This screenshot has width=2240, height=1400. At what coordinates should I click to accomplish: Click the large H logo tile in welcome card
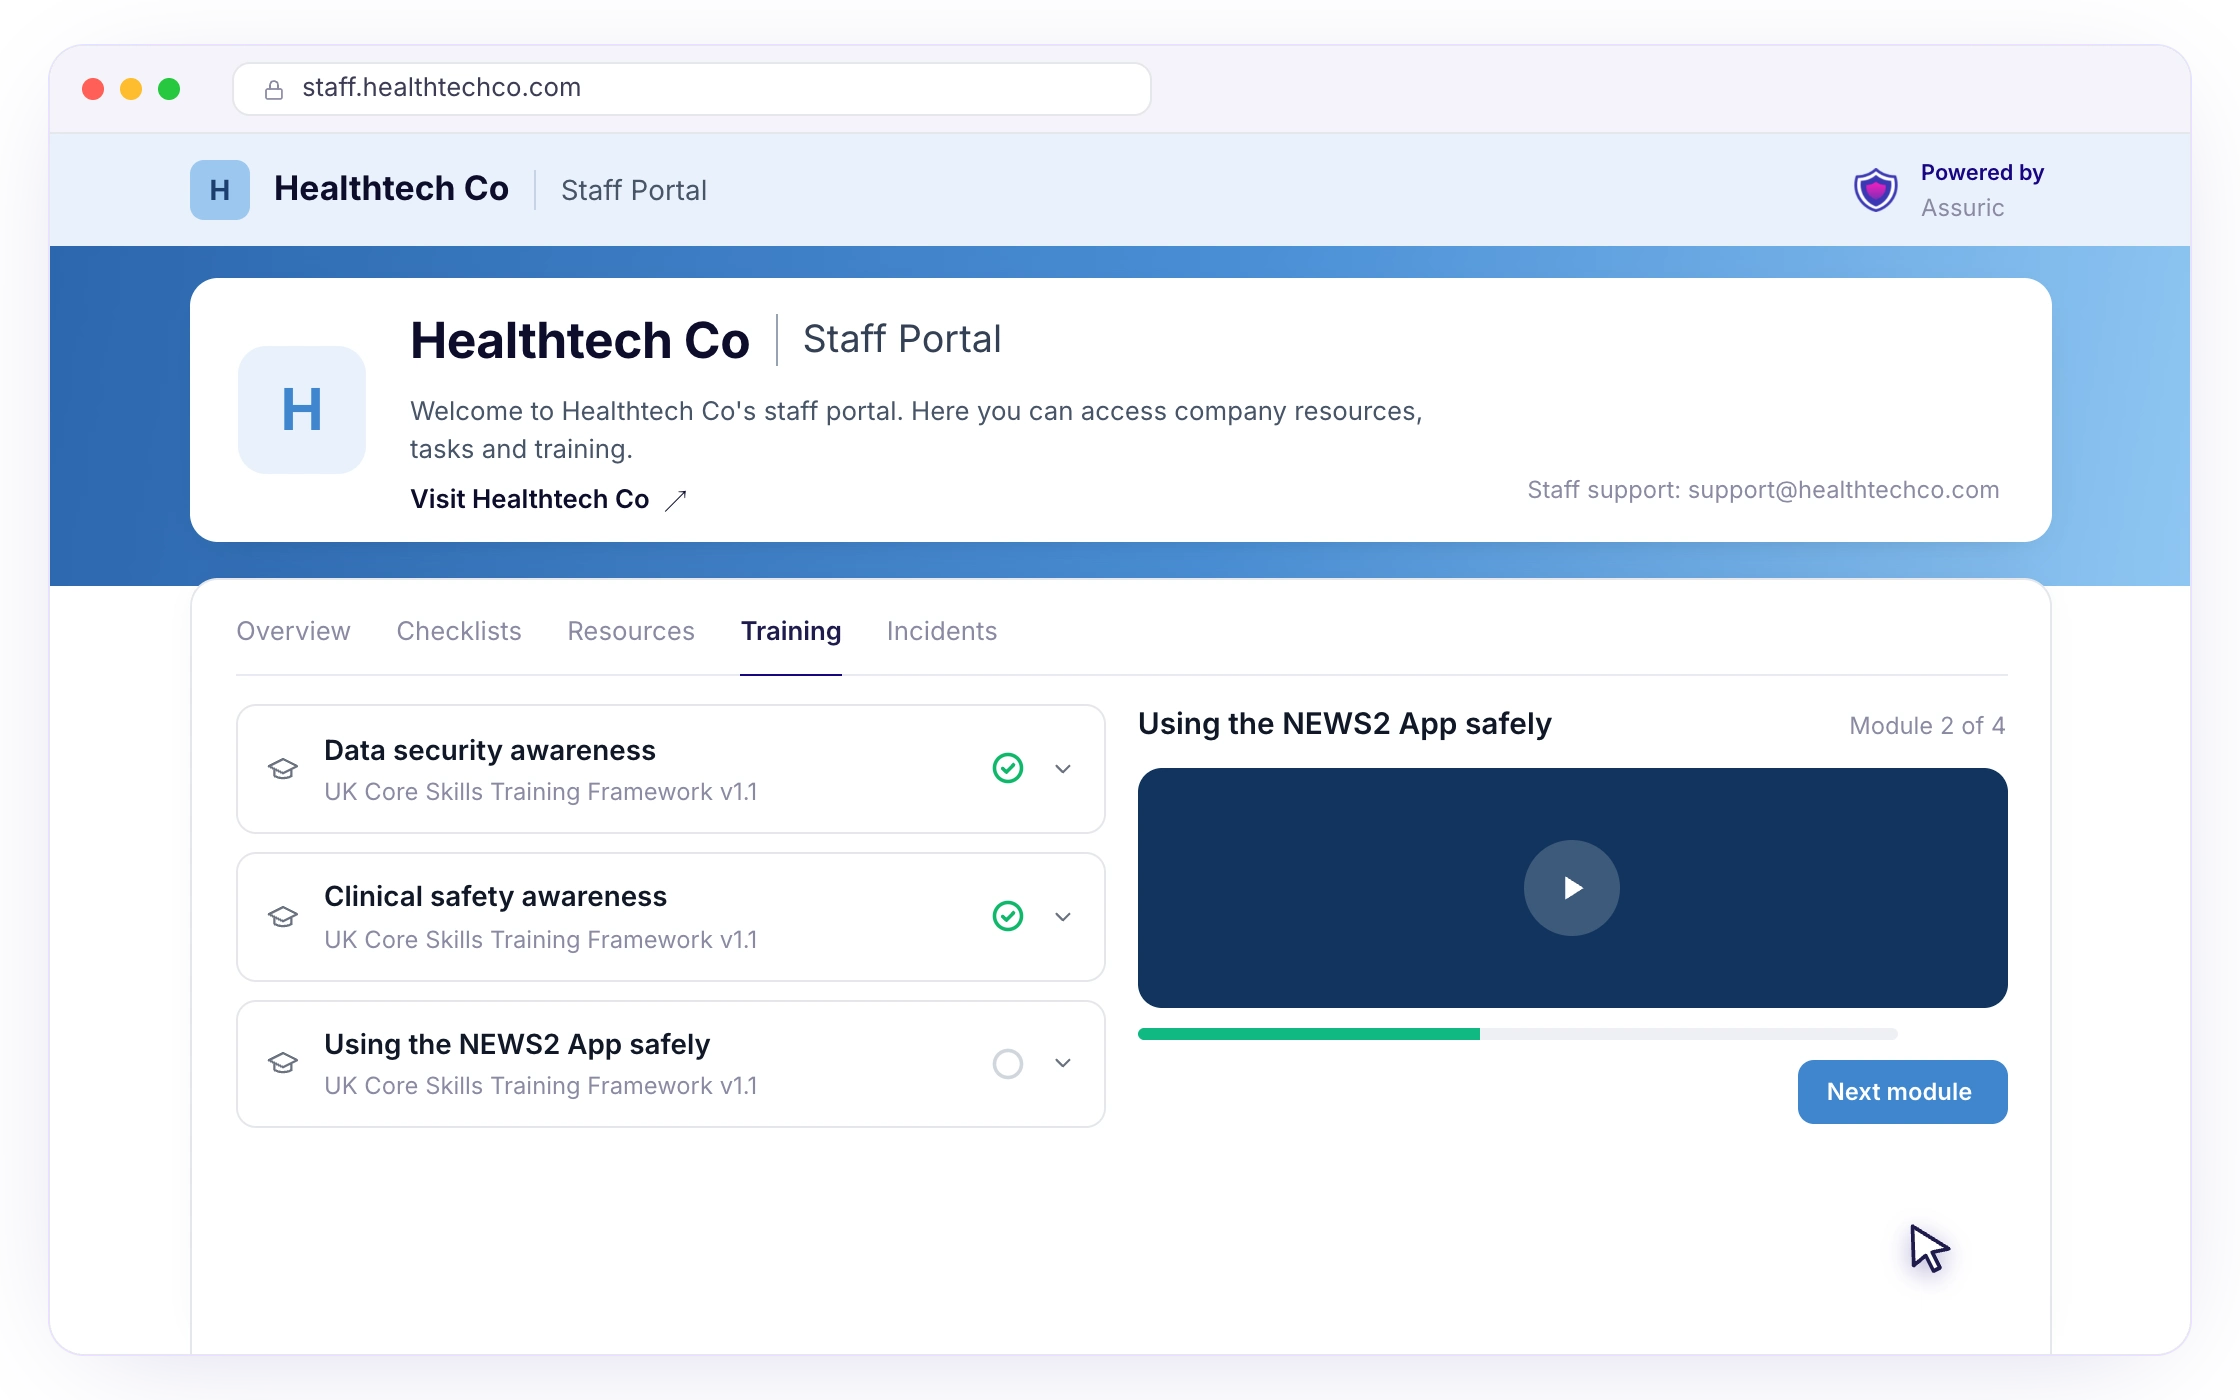(x=302, y=410)
